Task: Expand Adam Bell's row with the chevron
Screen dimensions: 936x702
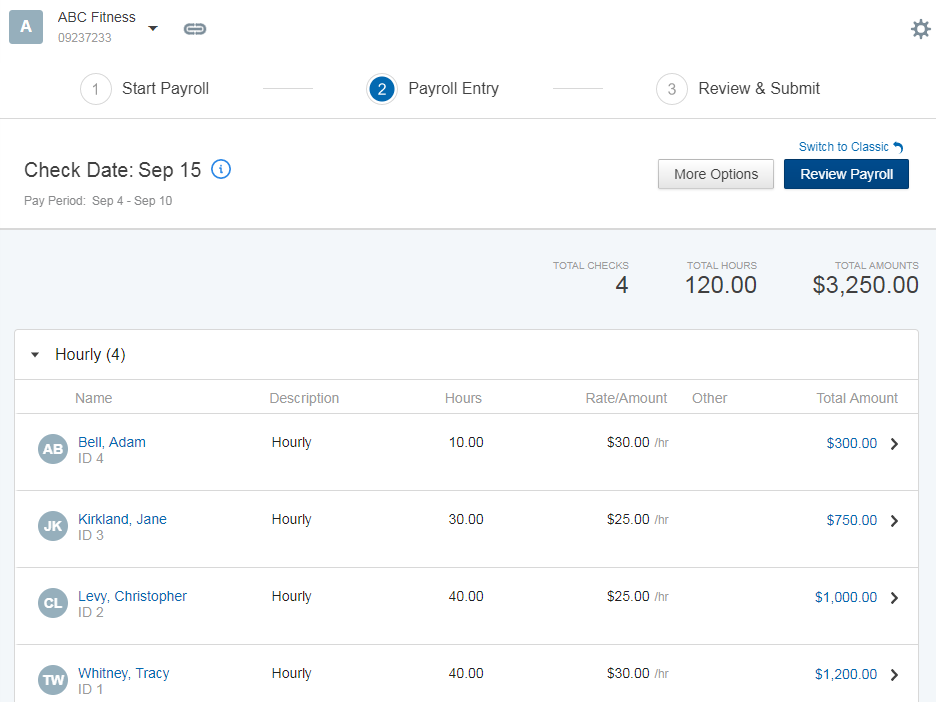Action: [x=894, y=444]
